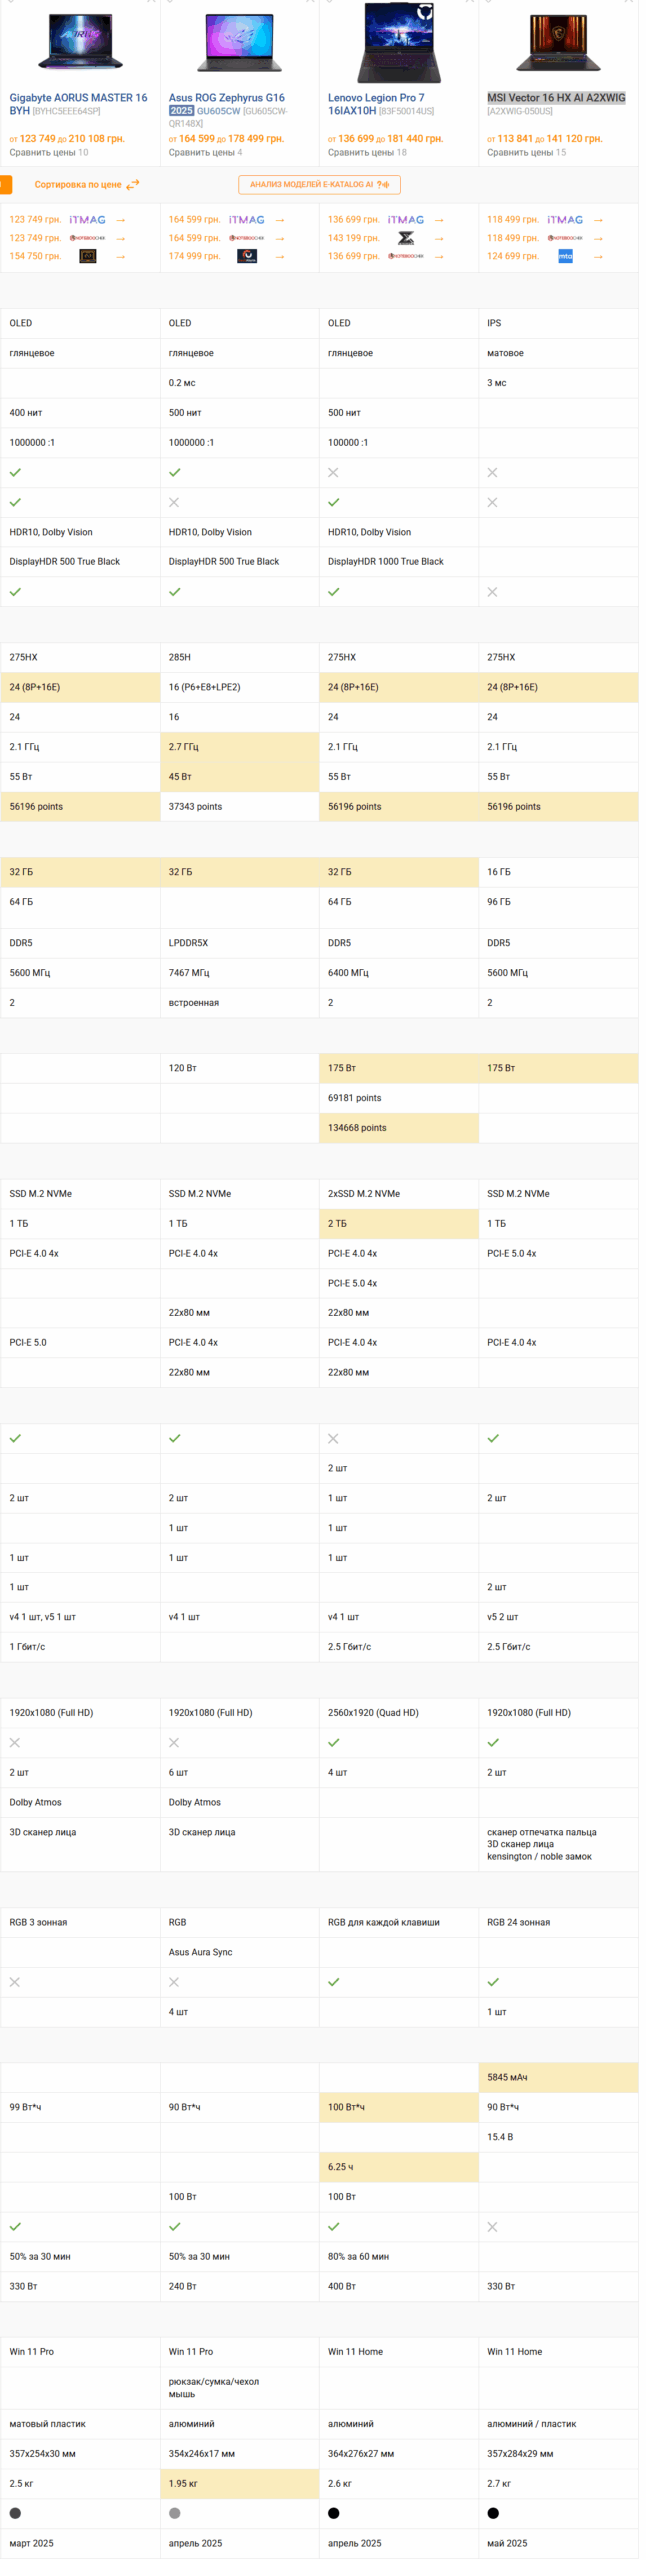Open the iTMAG logo in the Lenovo Legion offers
This screenshot has width=646, height=2560.
pos(405,219)
